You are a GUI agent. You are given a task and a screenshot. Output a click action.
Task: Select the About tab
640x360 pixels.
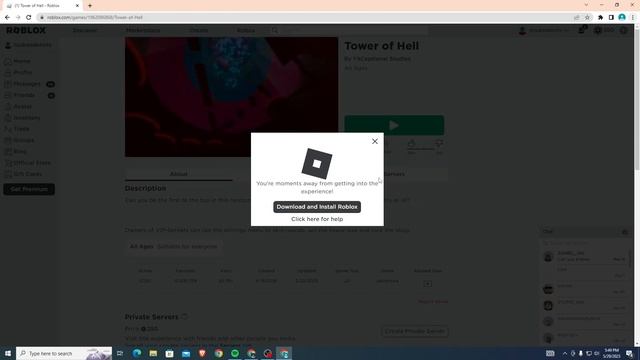(x=178, y=174)
